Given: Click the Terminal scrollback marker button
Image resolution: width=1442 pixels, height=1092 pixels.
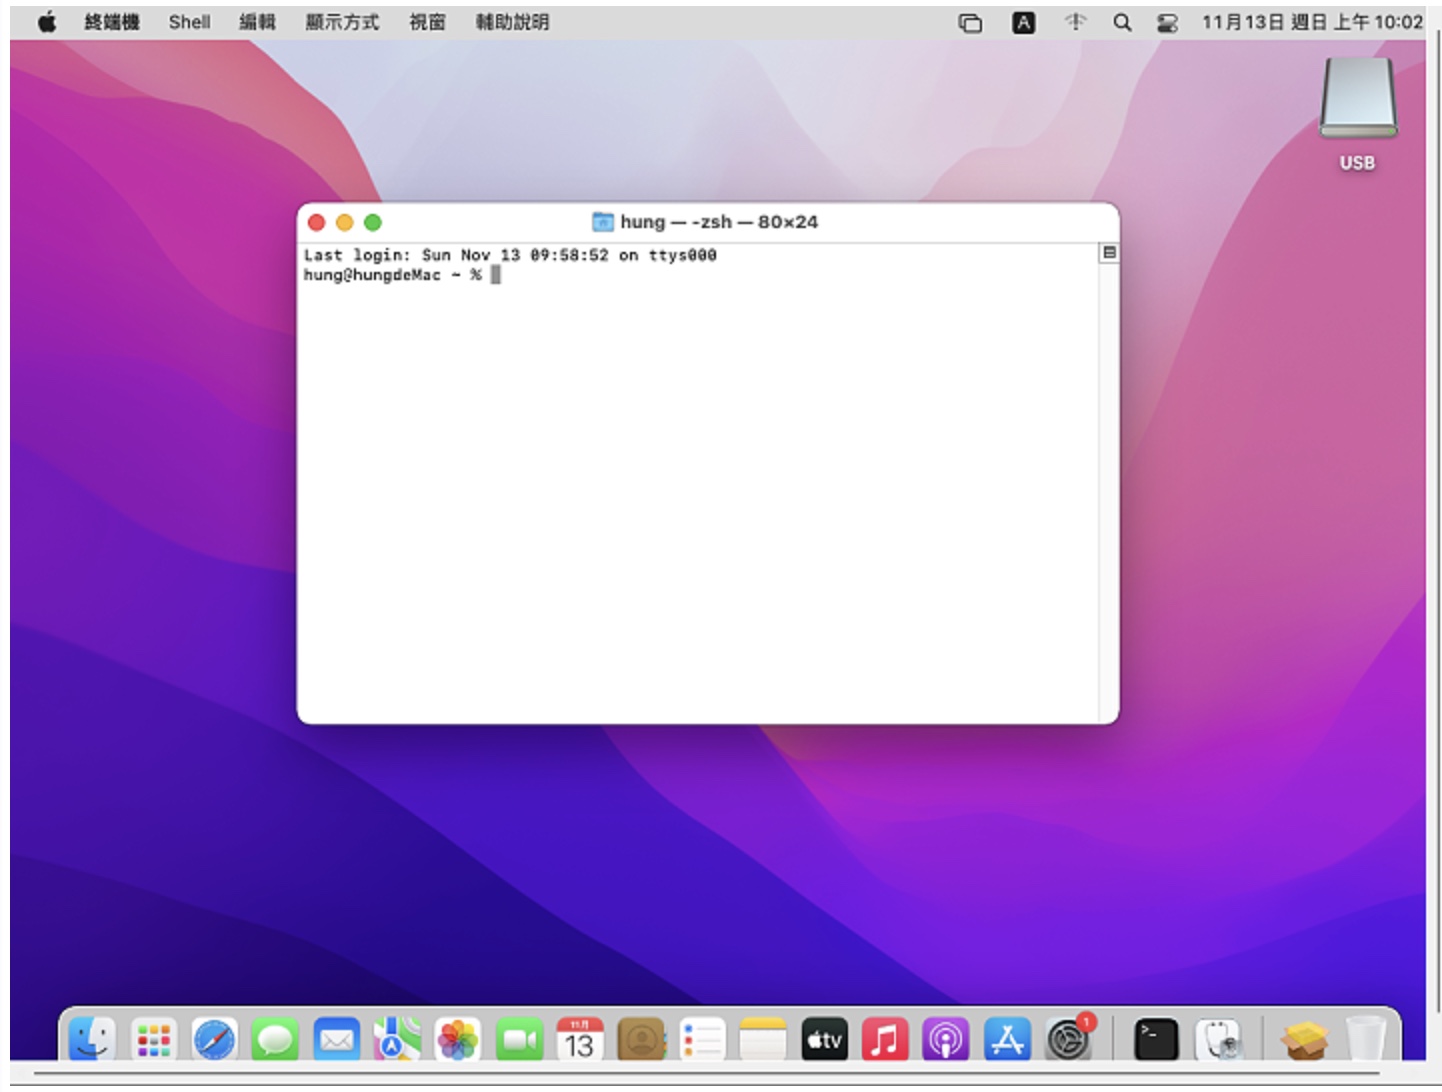Looking at the screenshot, I should [1108, 253].
